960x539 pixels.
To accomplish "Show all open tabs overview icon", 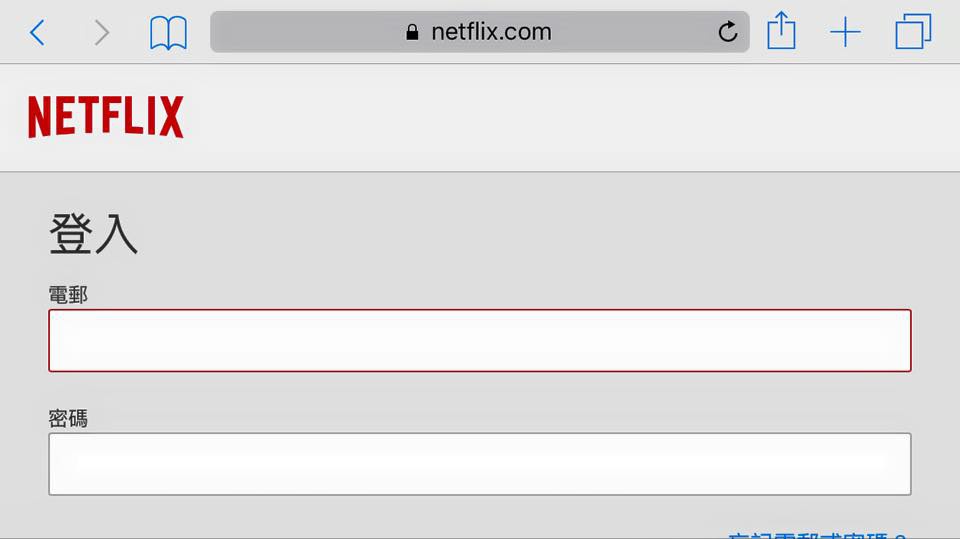I will click(x=913, y=31).
